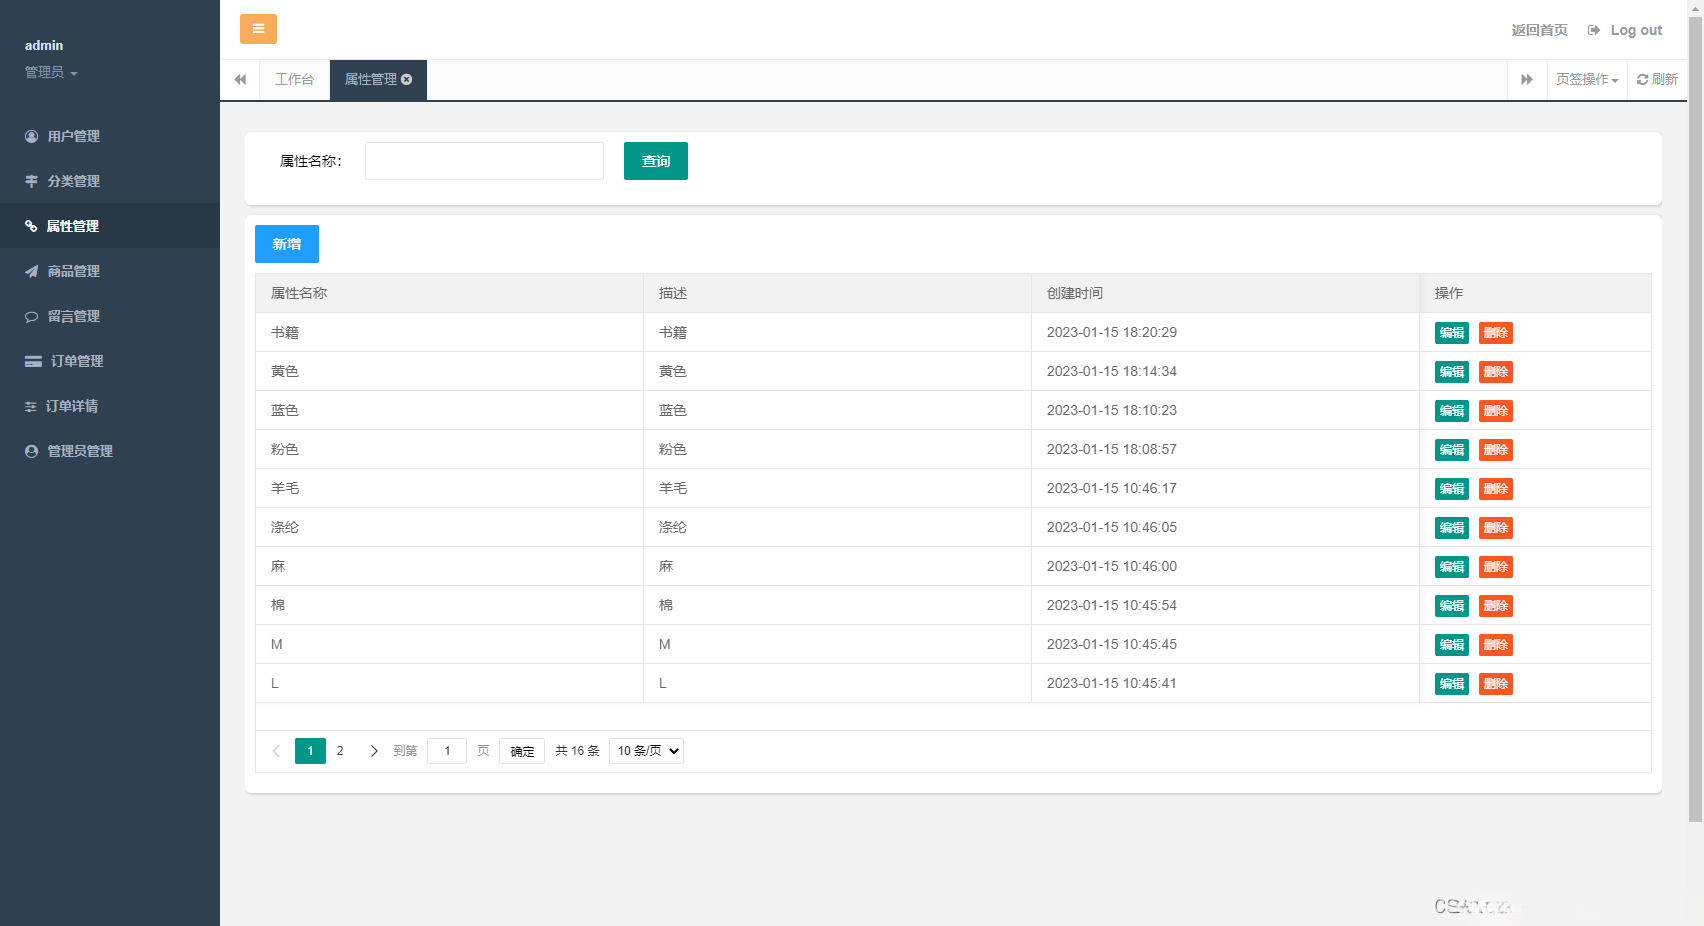Image resolution: width=1704 pixels, height=926 pixels.
Task: Click the 用户管理 user icon in sidebar
Action: [x=31, y=136]
